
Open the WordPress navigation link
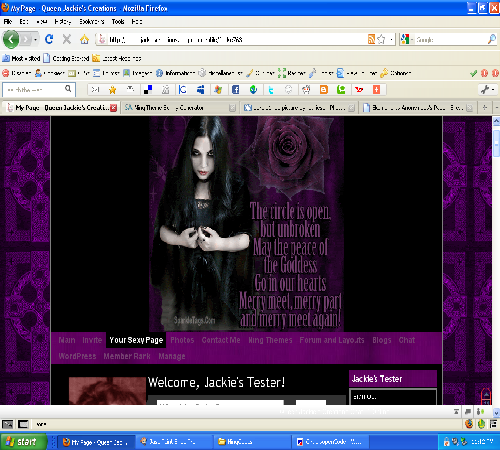pyautogui.click(x=77, y=356)
